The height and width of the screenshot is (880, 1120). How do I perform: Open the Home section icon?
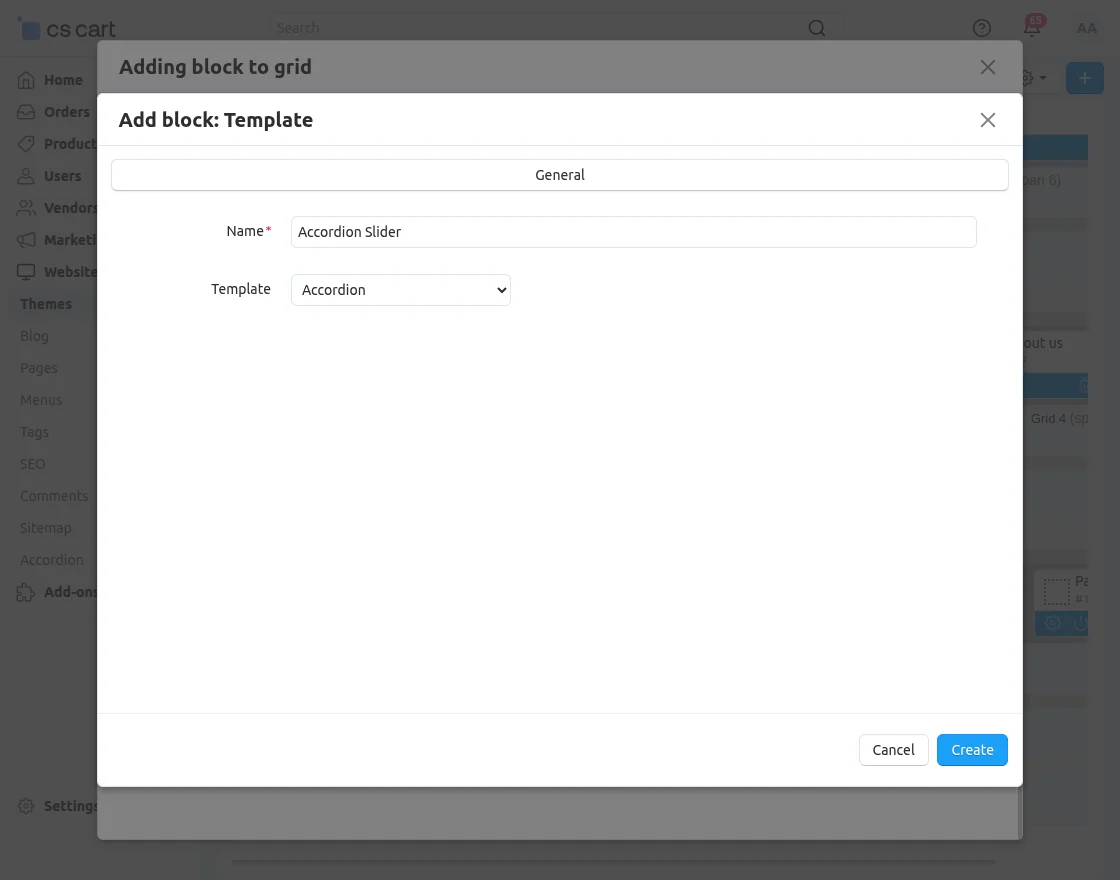26,79
